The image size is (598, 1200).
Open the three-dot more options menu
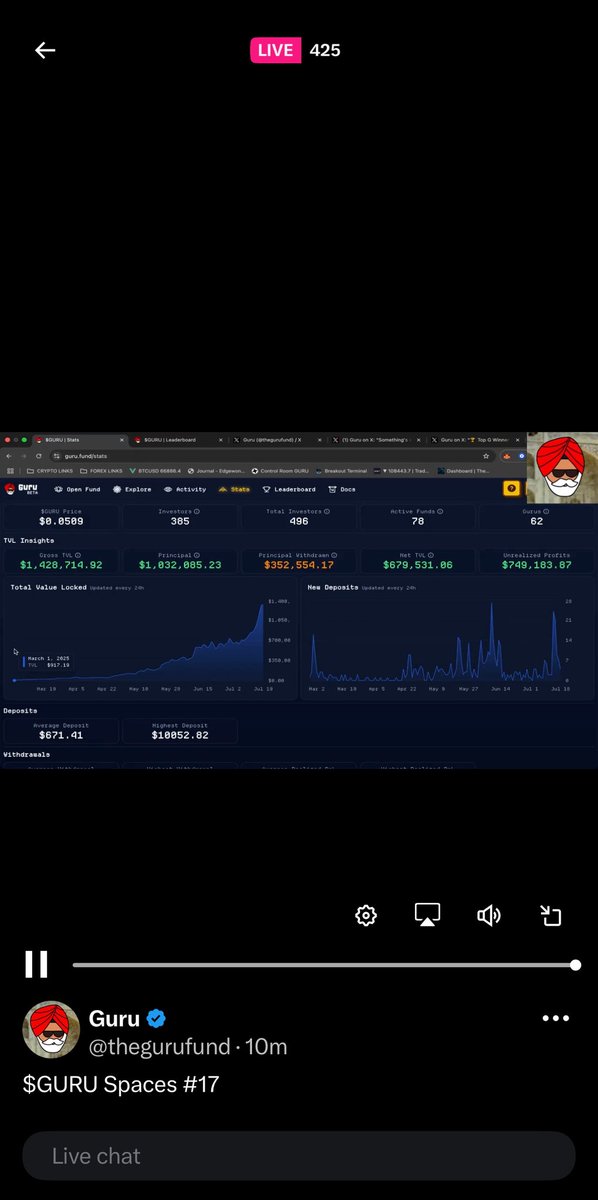[555, 1018]
